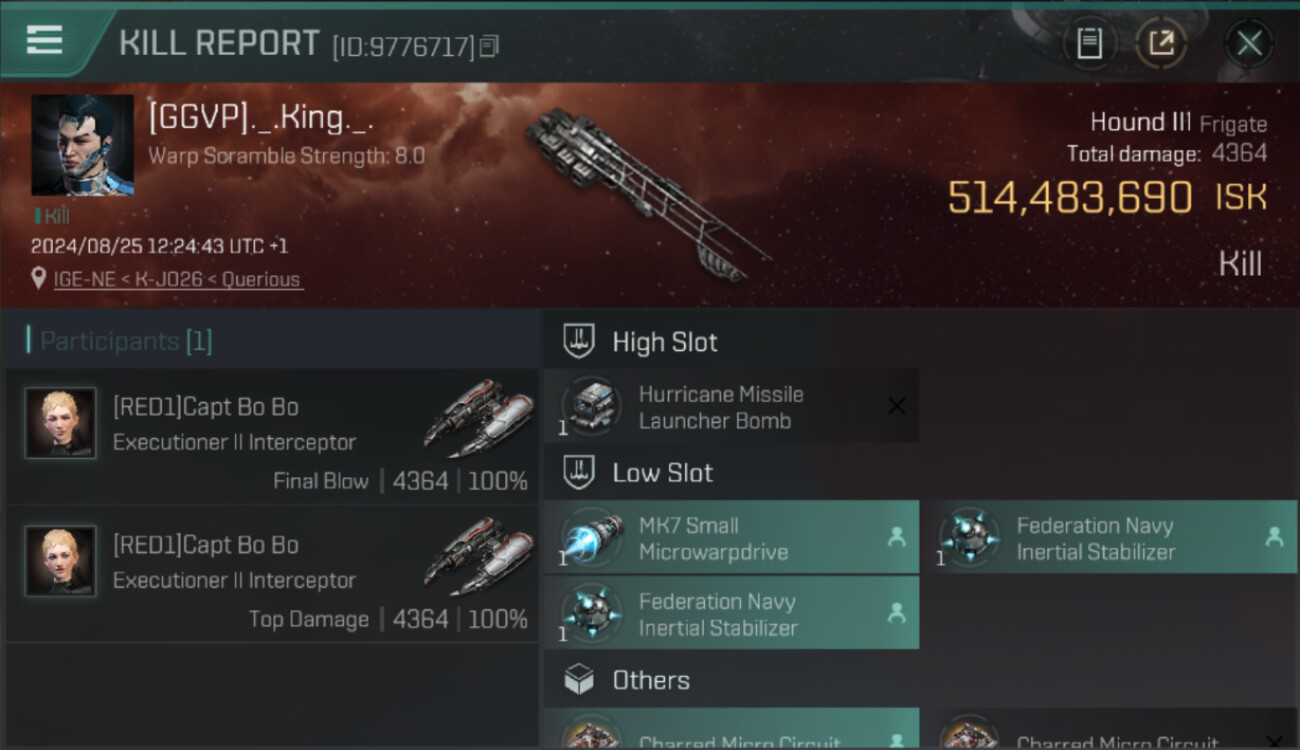Click person icon on right Inertial Stabilizer

(1274, 537)
